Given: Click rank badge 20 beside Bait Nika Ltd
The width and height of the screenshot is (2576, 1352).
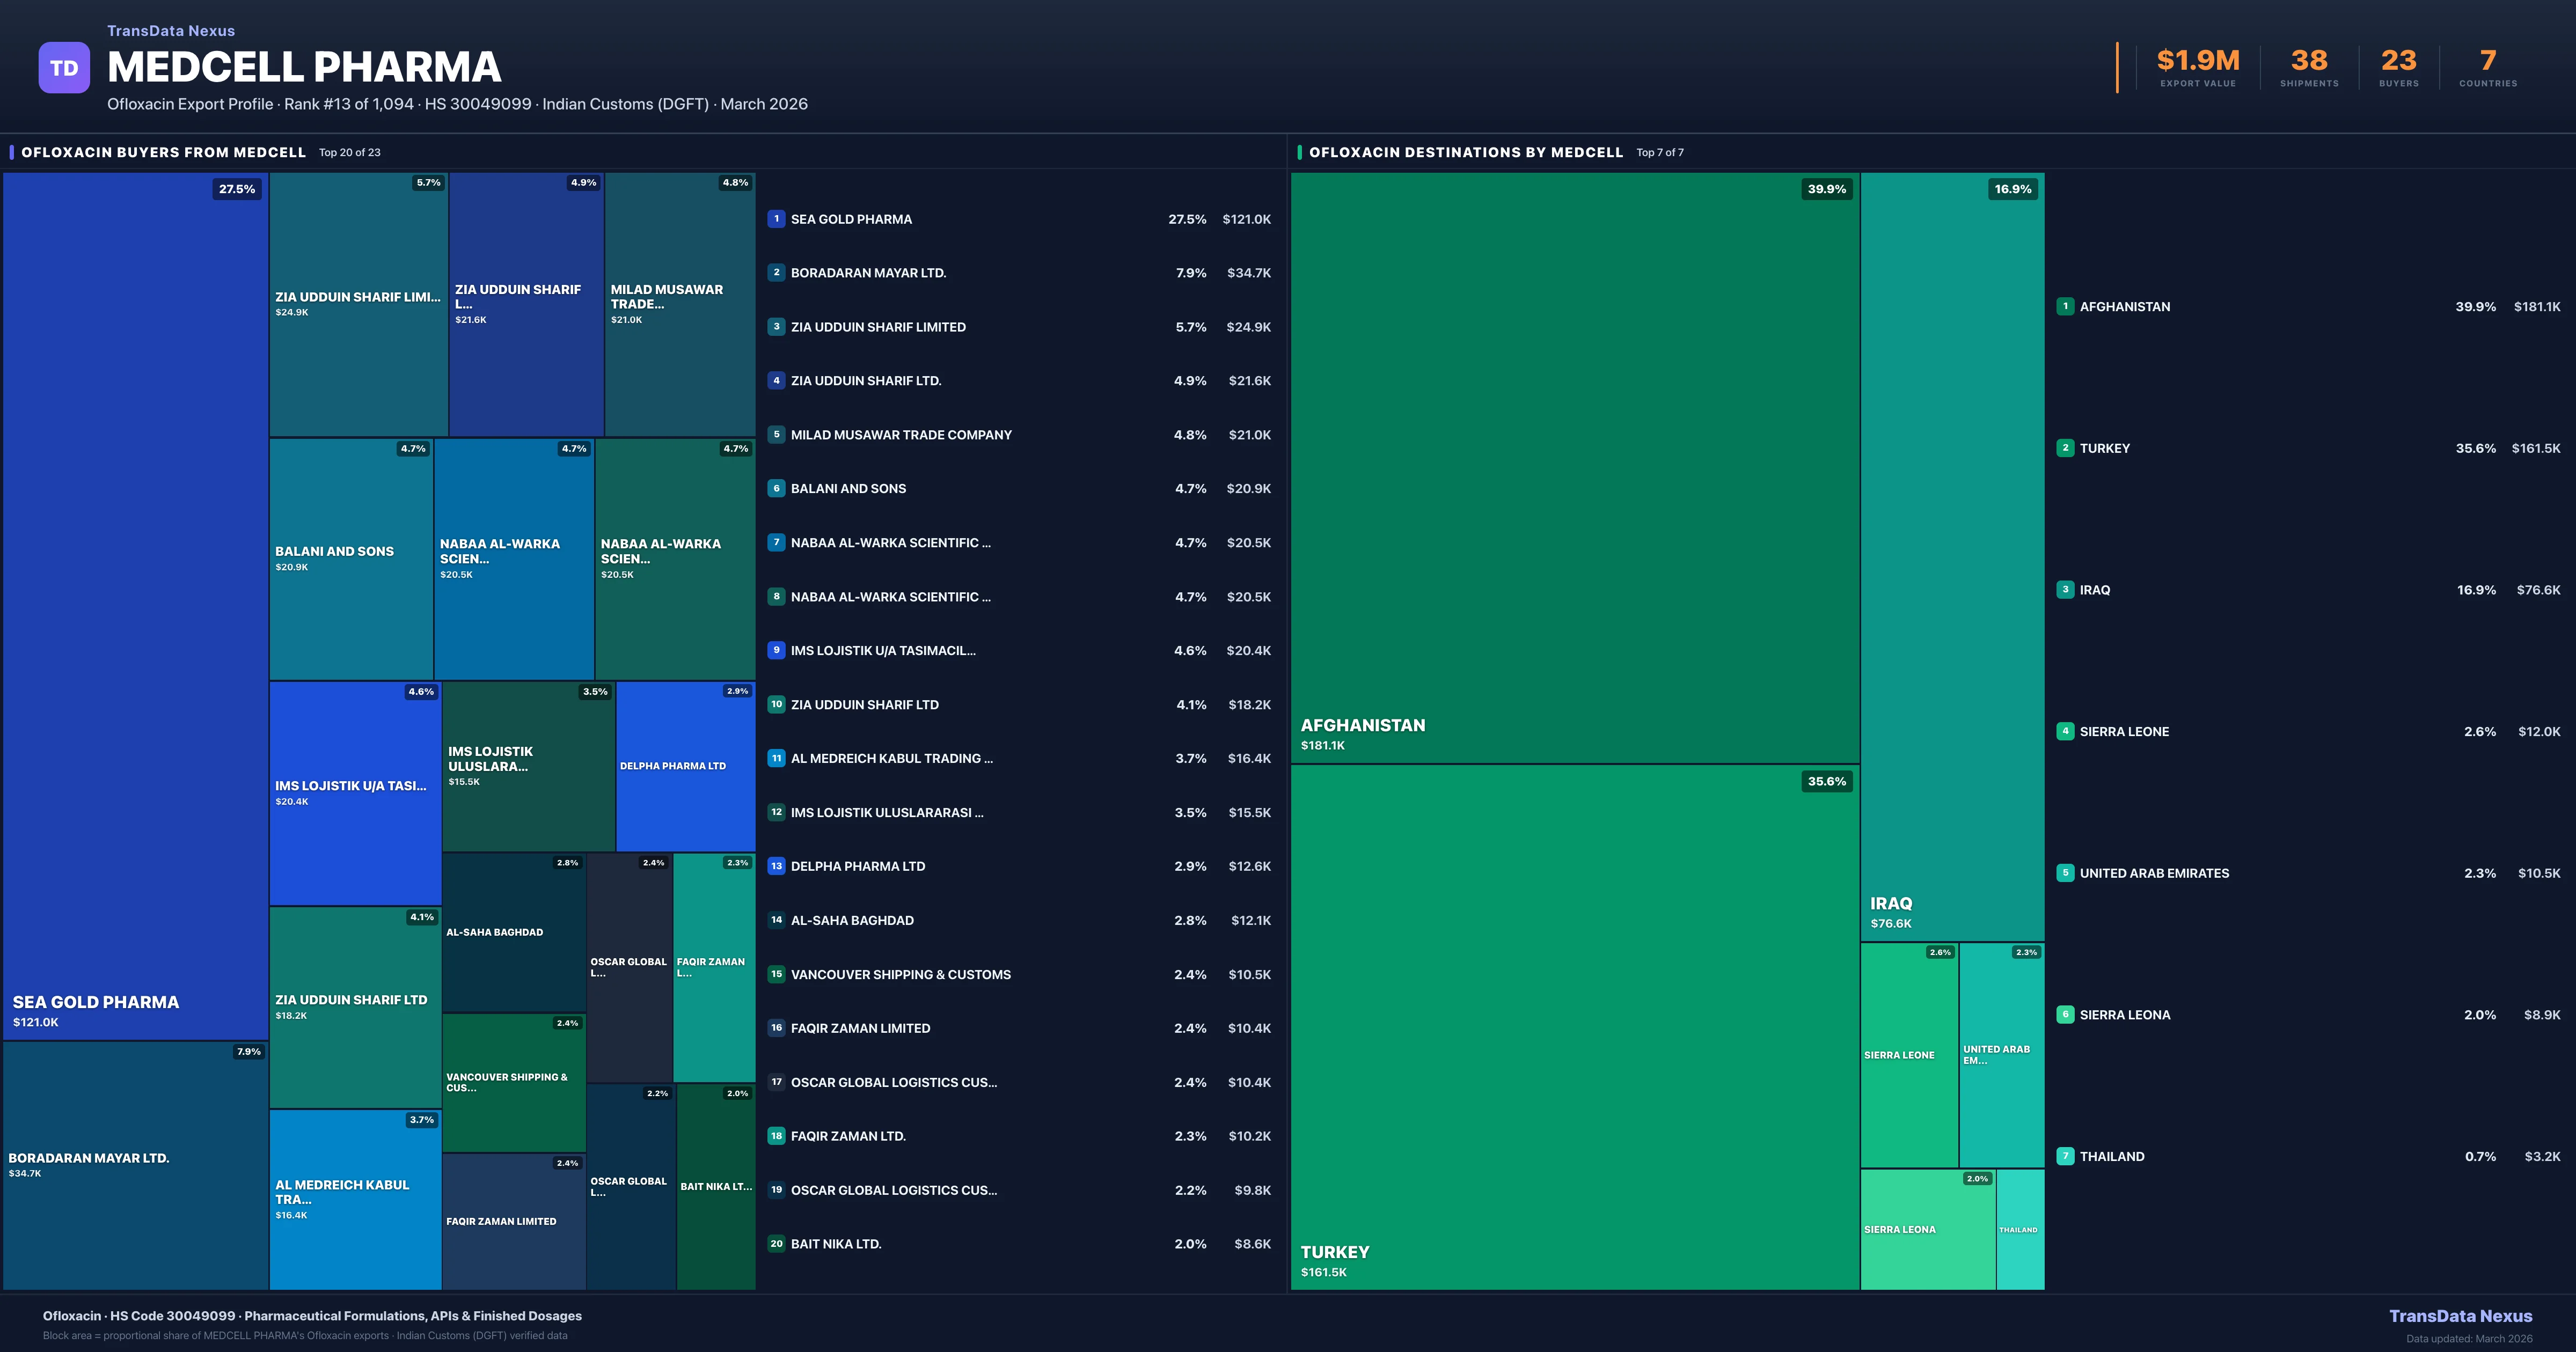Looking at the screenshot, I should [x=776, y=1244].
